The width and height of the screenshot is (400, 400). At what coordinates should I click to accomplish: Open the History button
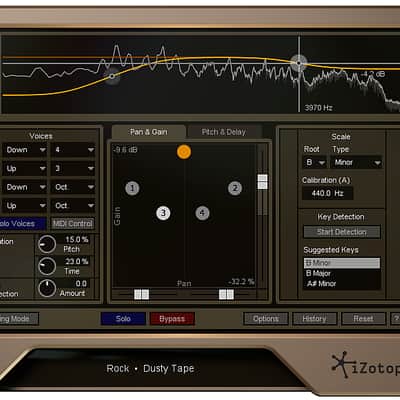(314, 319)
